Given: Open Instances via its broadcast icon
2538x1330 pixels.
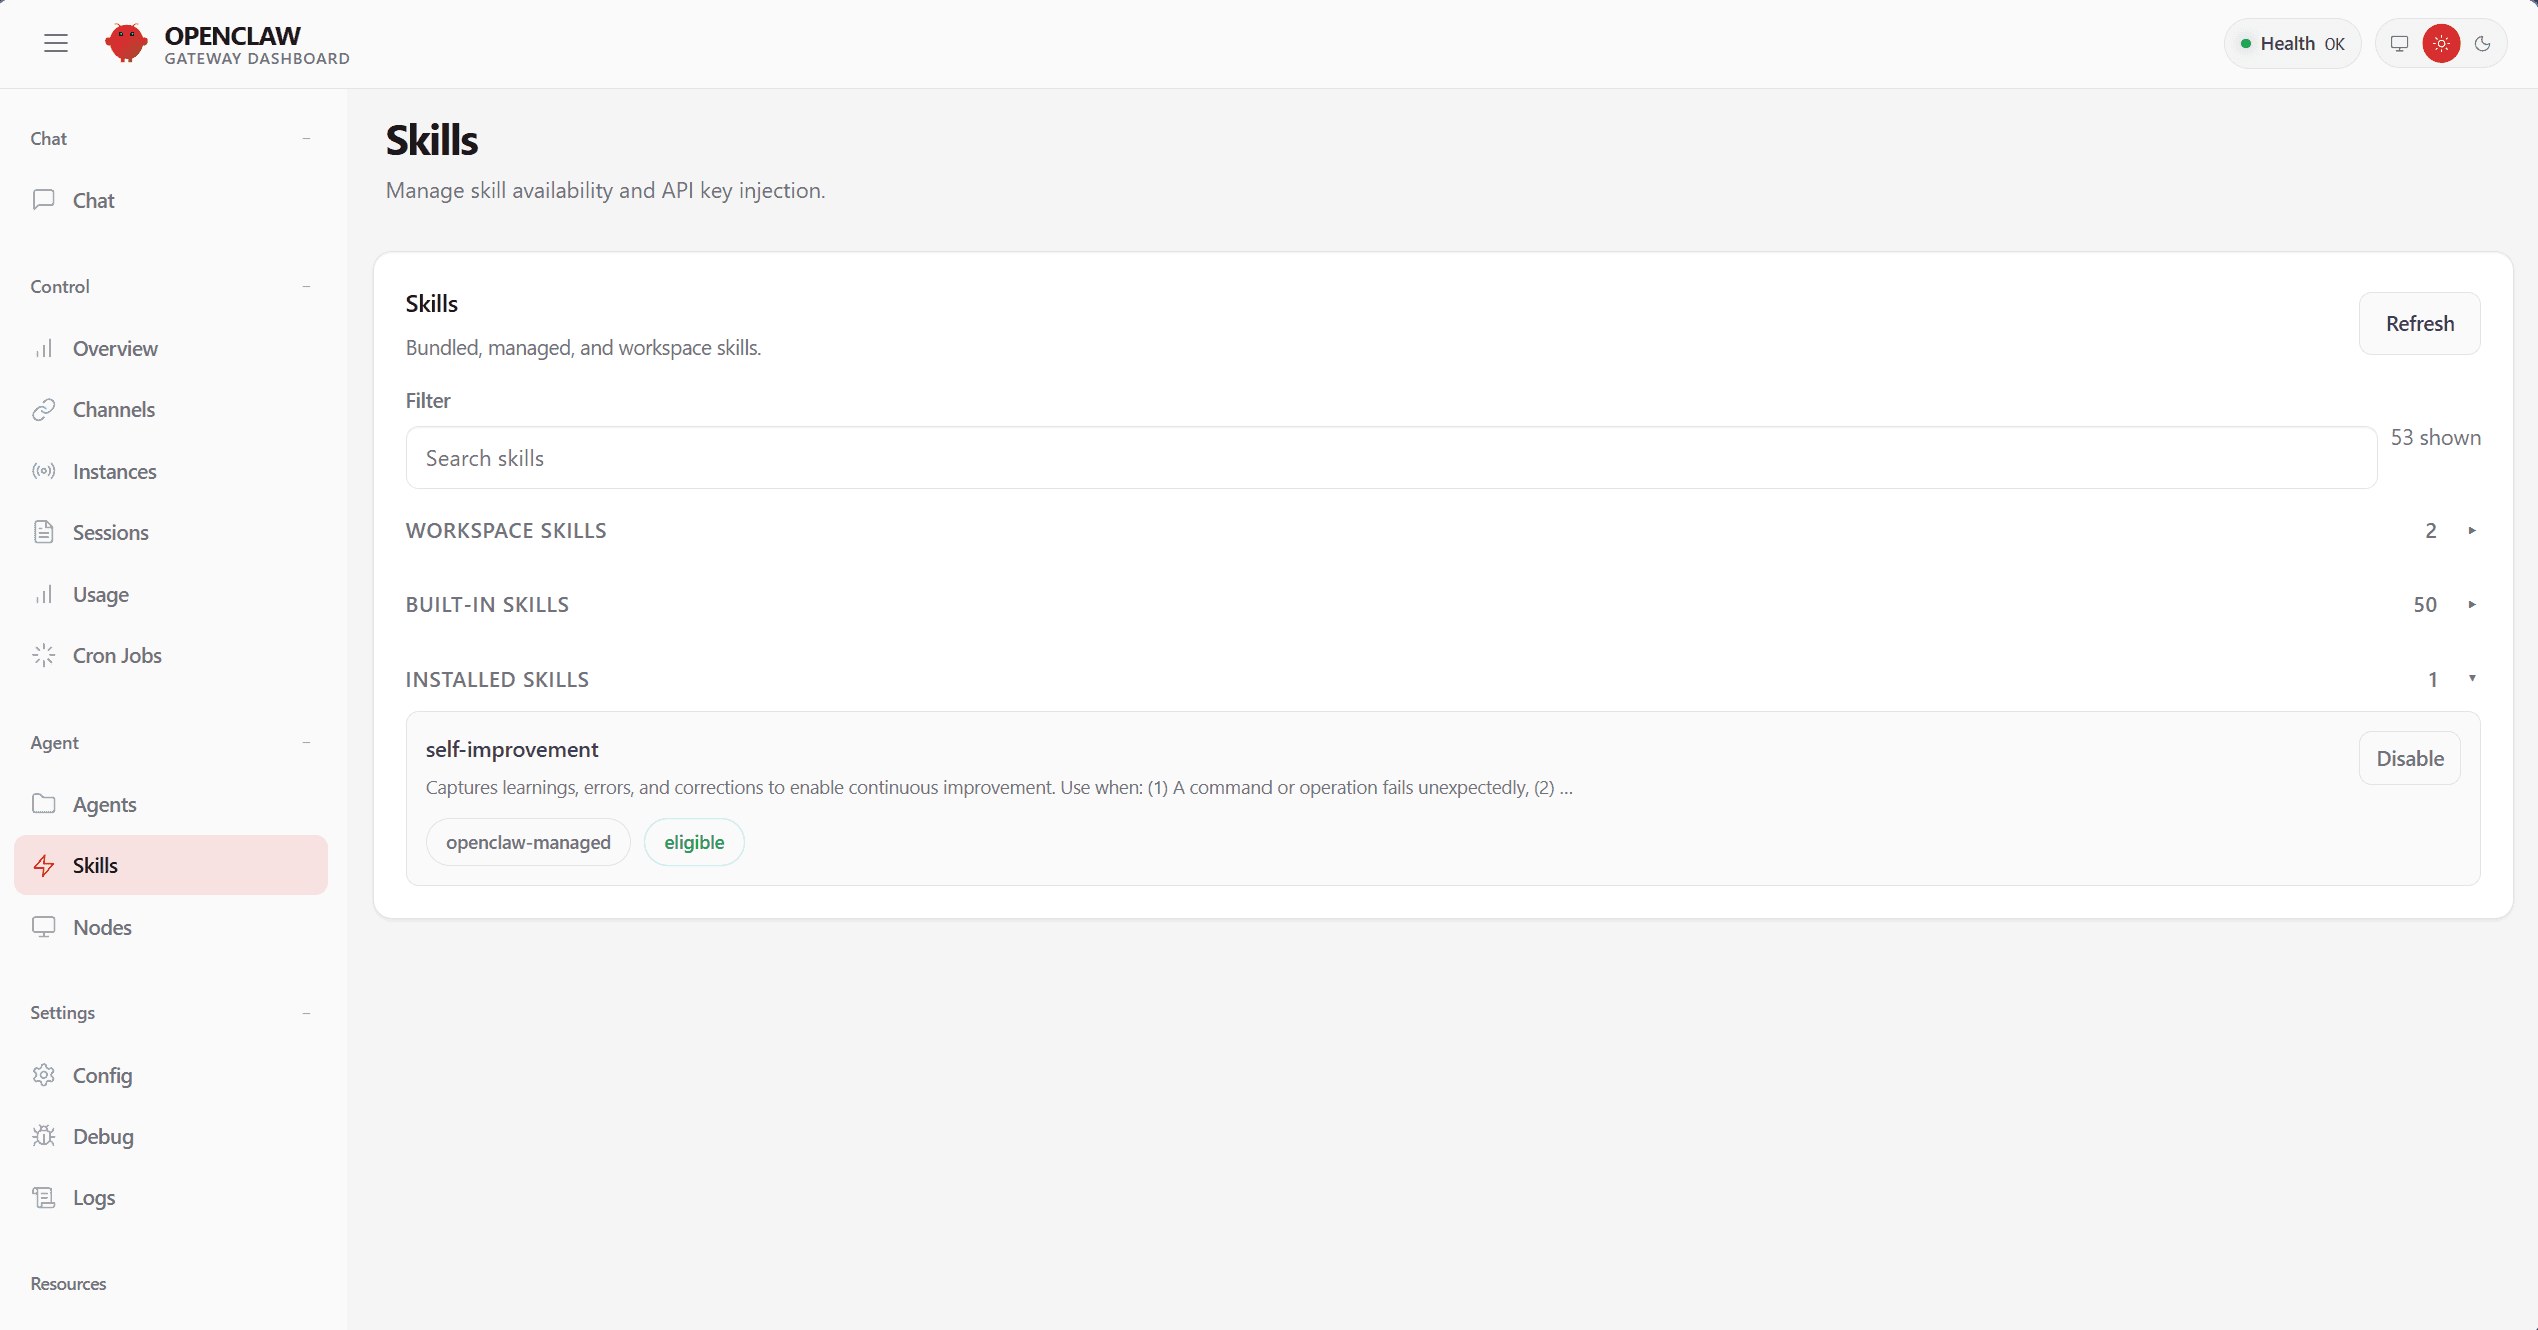Looking at the screenshot, I should (43, 471).
